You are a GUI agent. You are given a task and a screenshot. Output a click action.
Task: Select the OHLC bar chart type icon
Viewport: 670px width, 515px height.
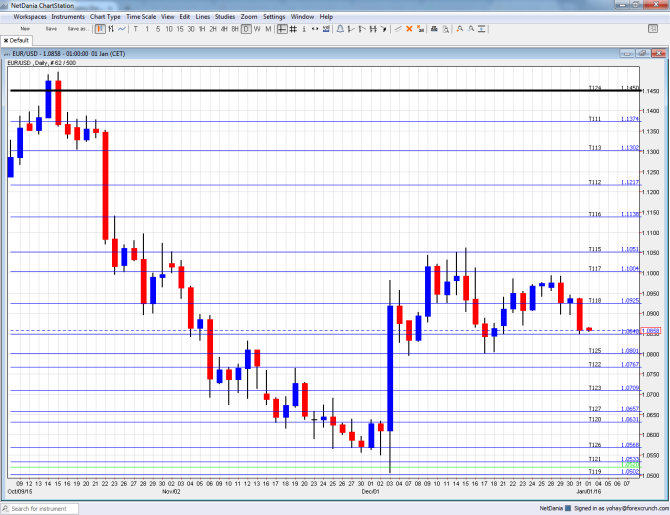[x=111, y=29]
